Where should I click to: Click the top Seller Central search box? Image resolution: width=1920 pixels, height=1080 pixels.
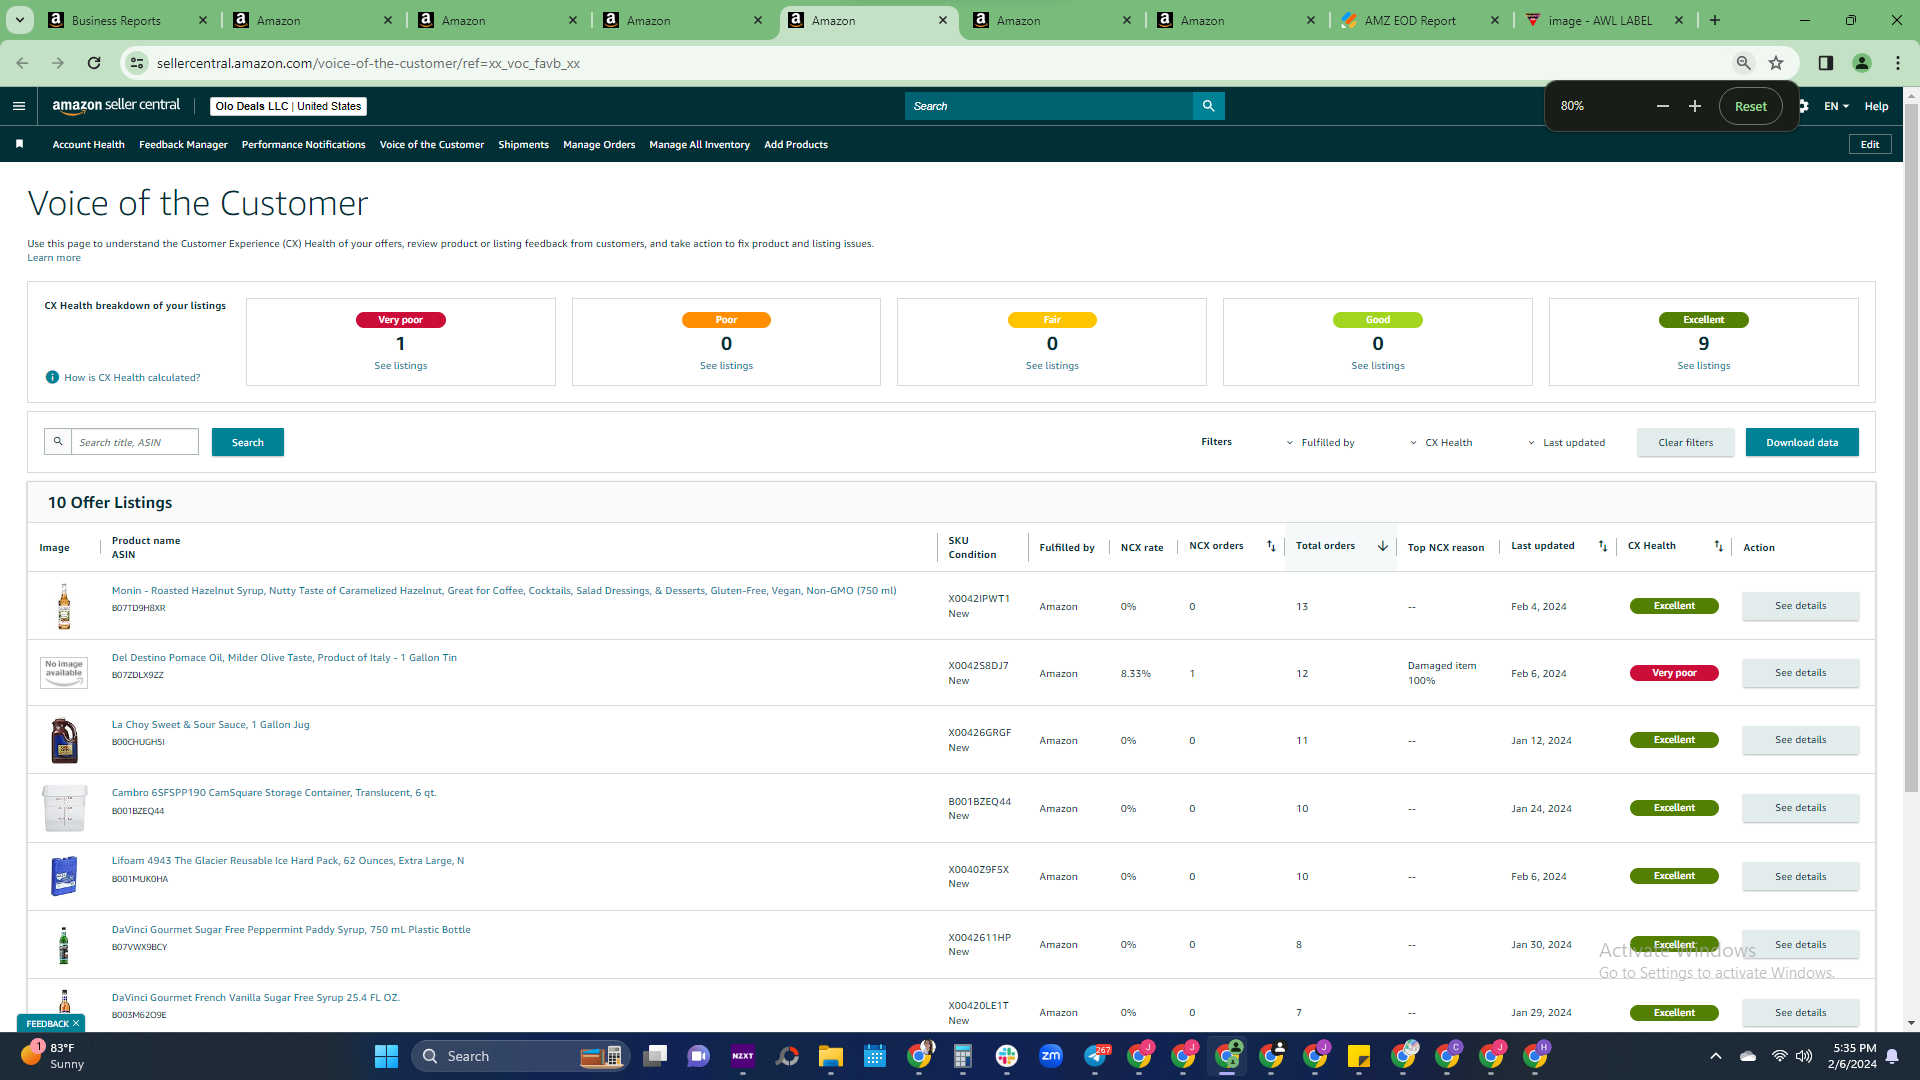[1049, 106]
